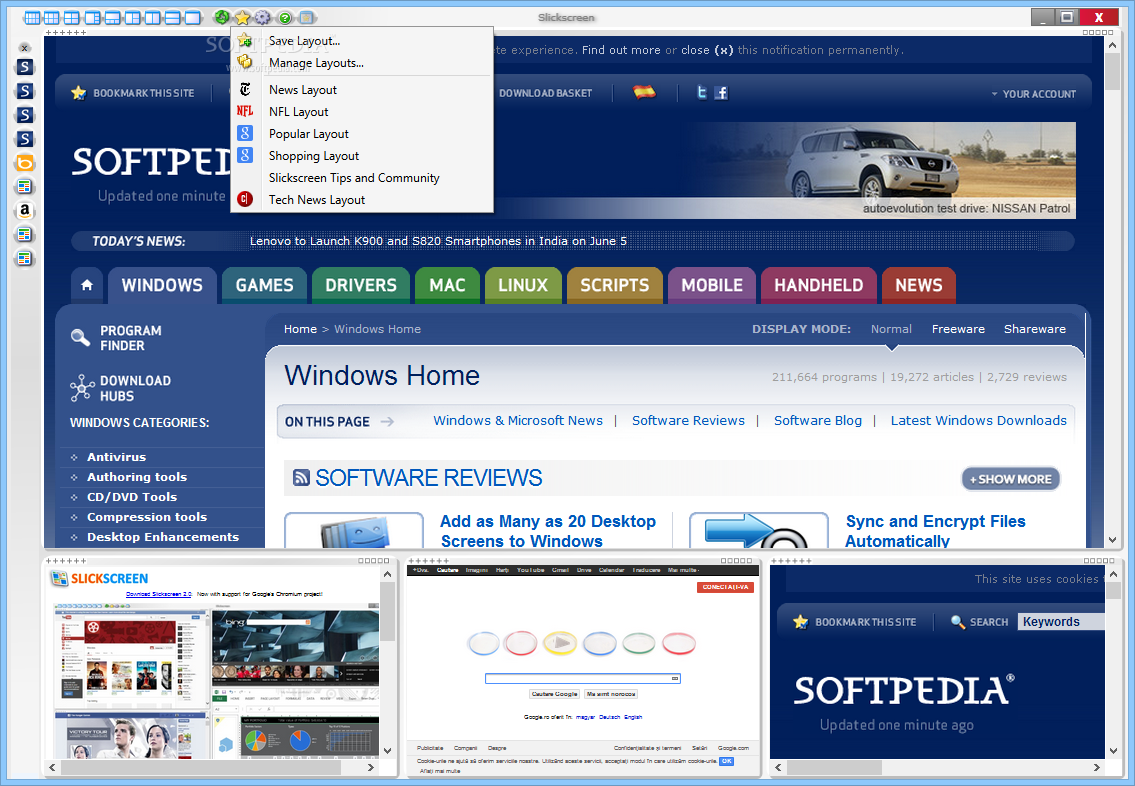Click the Facebook icon on Softpedia header
Image resolution: width=1135 pixels, height=786 pixels.
click(x=721, y=93)
